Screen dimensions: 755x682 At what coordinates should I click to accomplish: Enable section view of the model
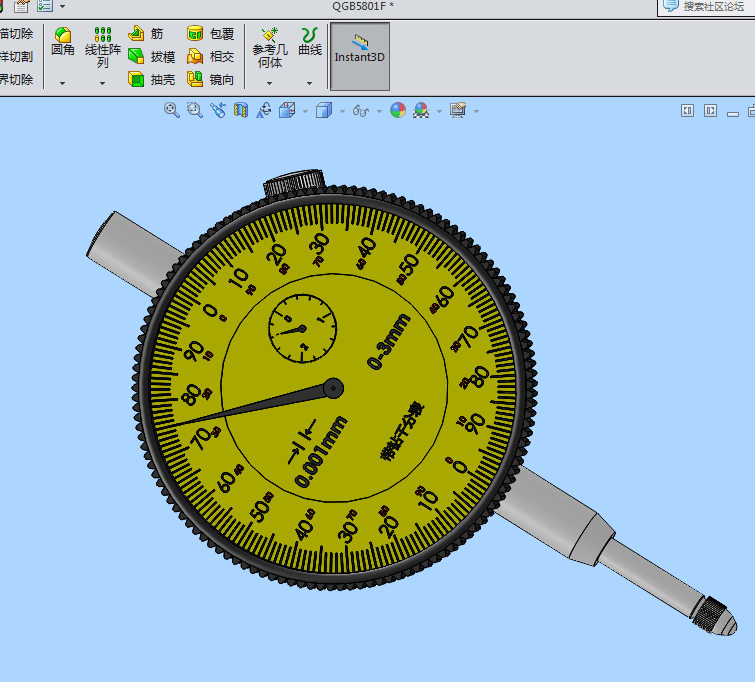click(x=241, y=110)
